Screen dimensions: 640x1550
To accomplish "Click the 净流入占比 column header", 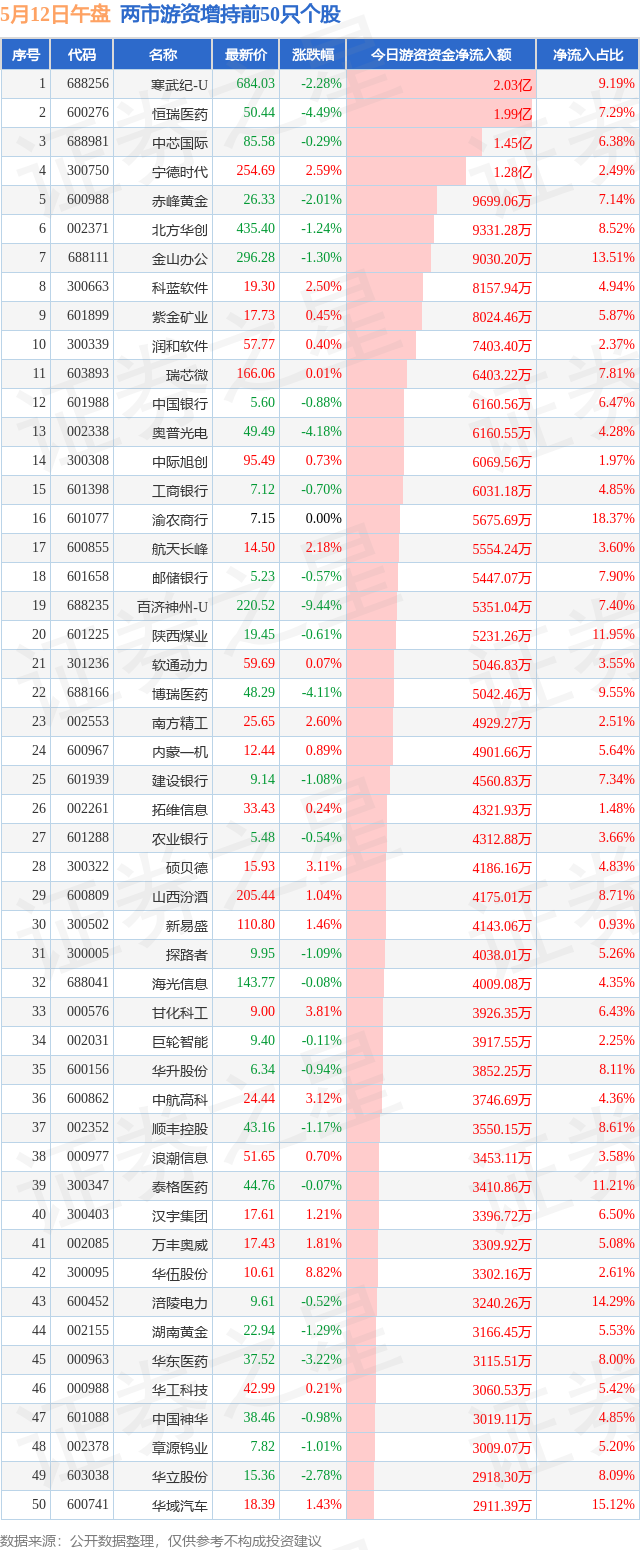I will coord(588,55).
